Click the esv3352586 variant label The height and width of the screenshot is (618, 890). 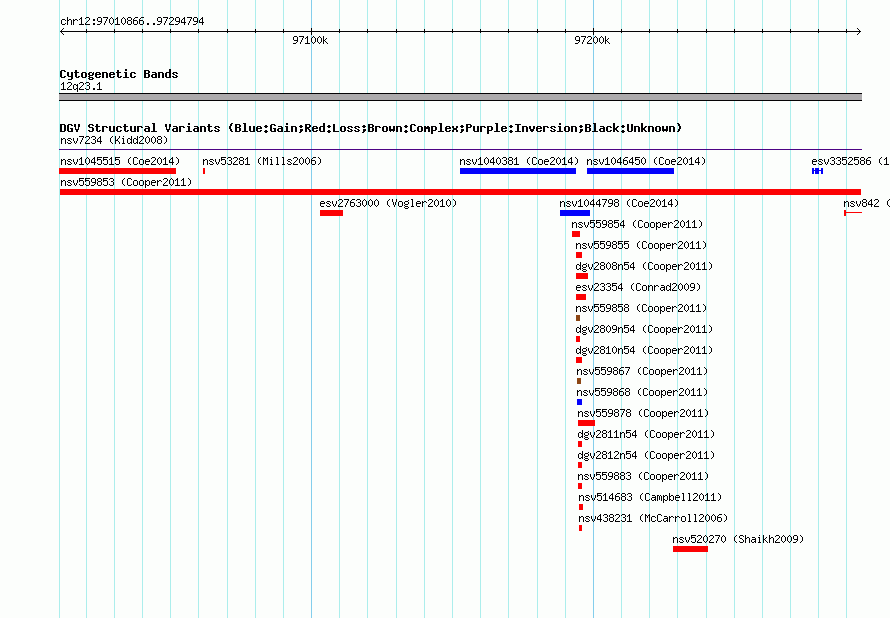[850, 161]
